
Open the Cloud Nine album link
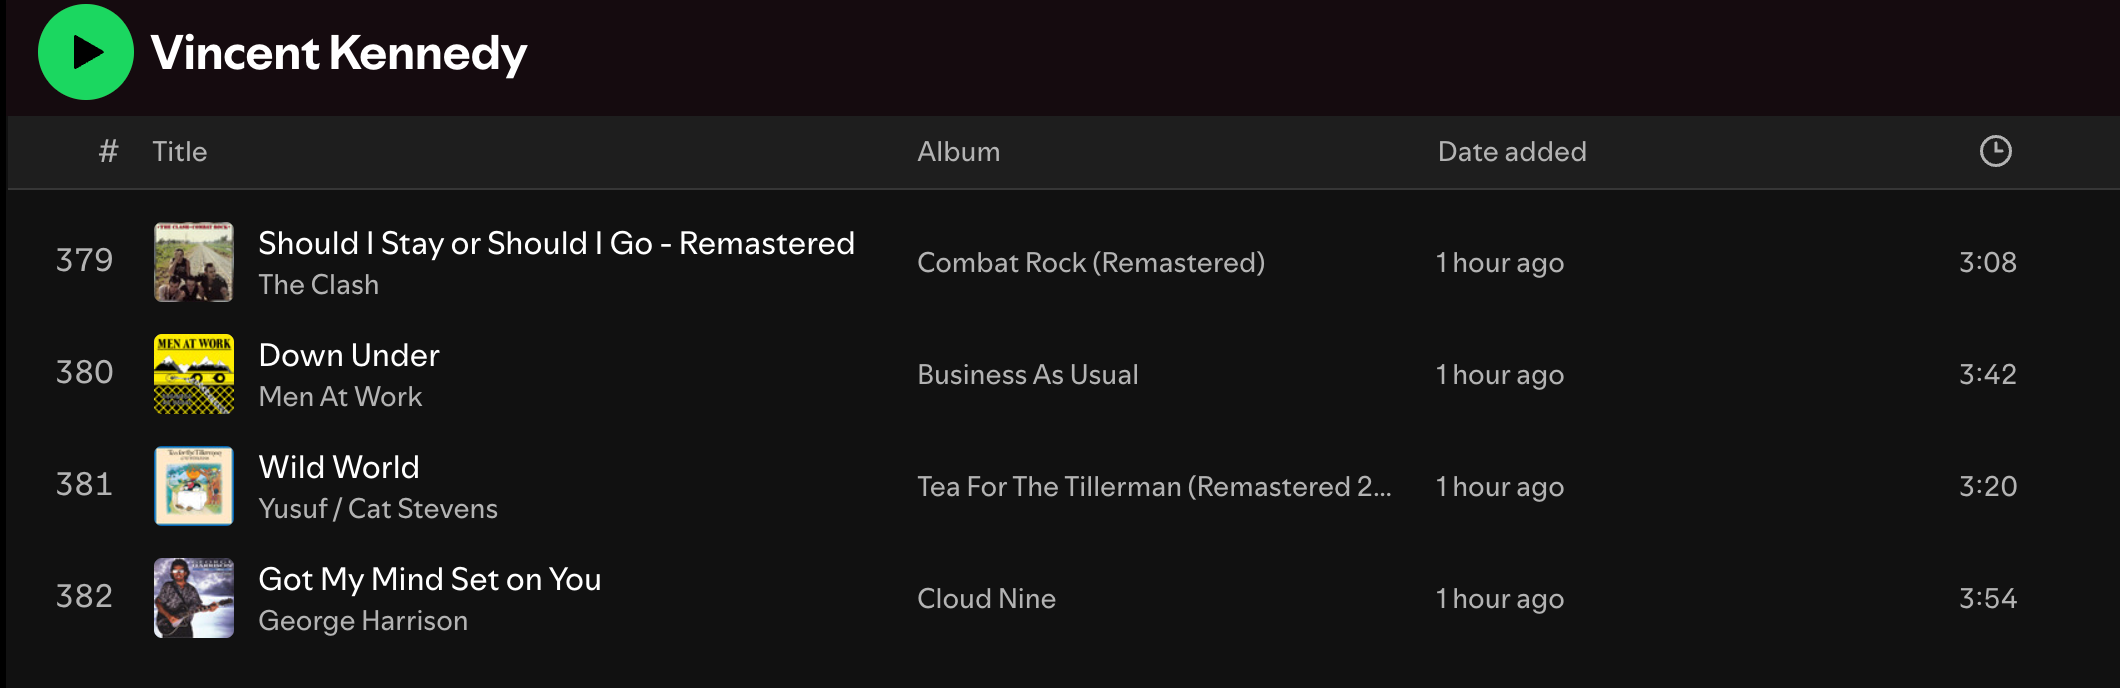986,599
